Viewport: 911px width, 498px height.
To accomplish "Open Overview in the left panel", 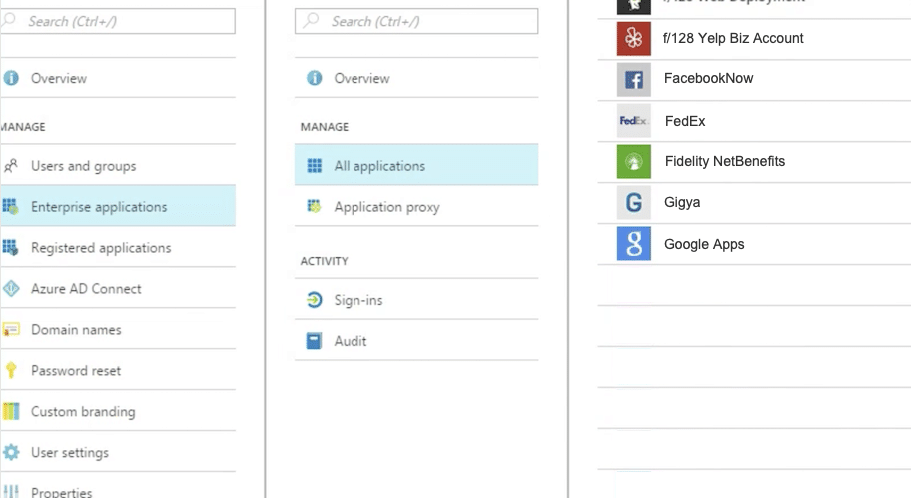I will click(x=118, y=78).
